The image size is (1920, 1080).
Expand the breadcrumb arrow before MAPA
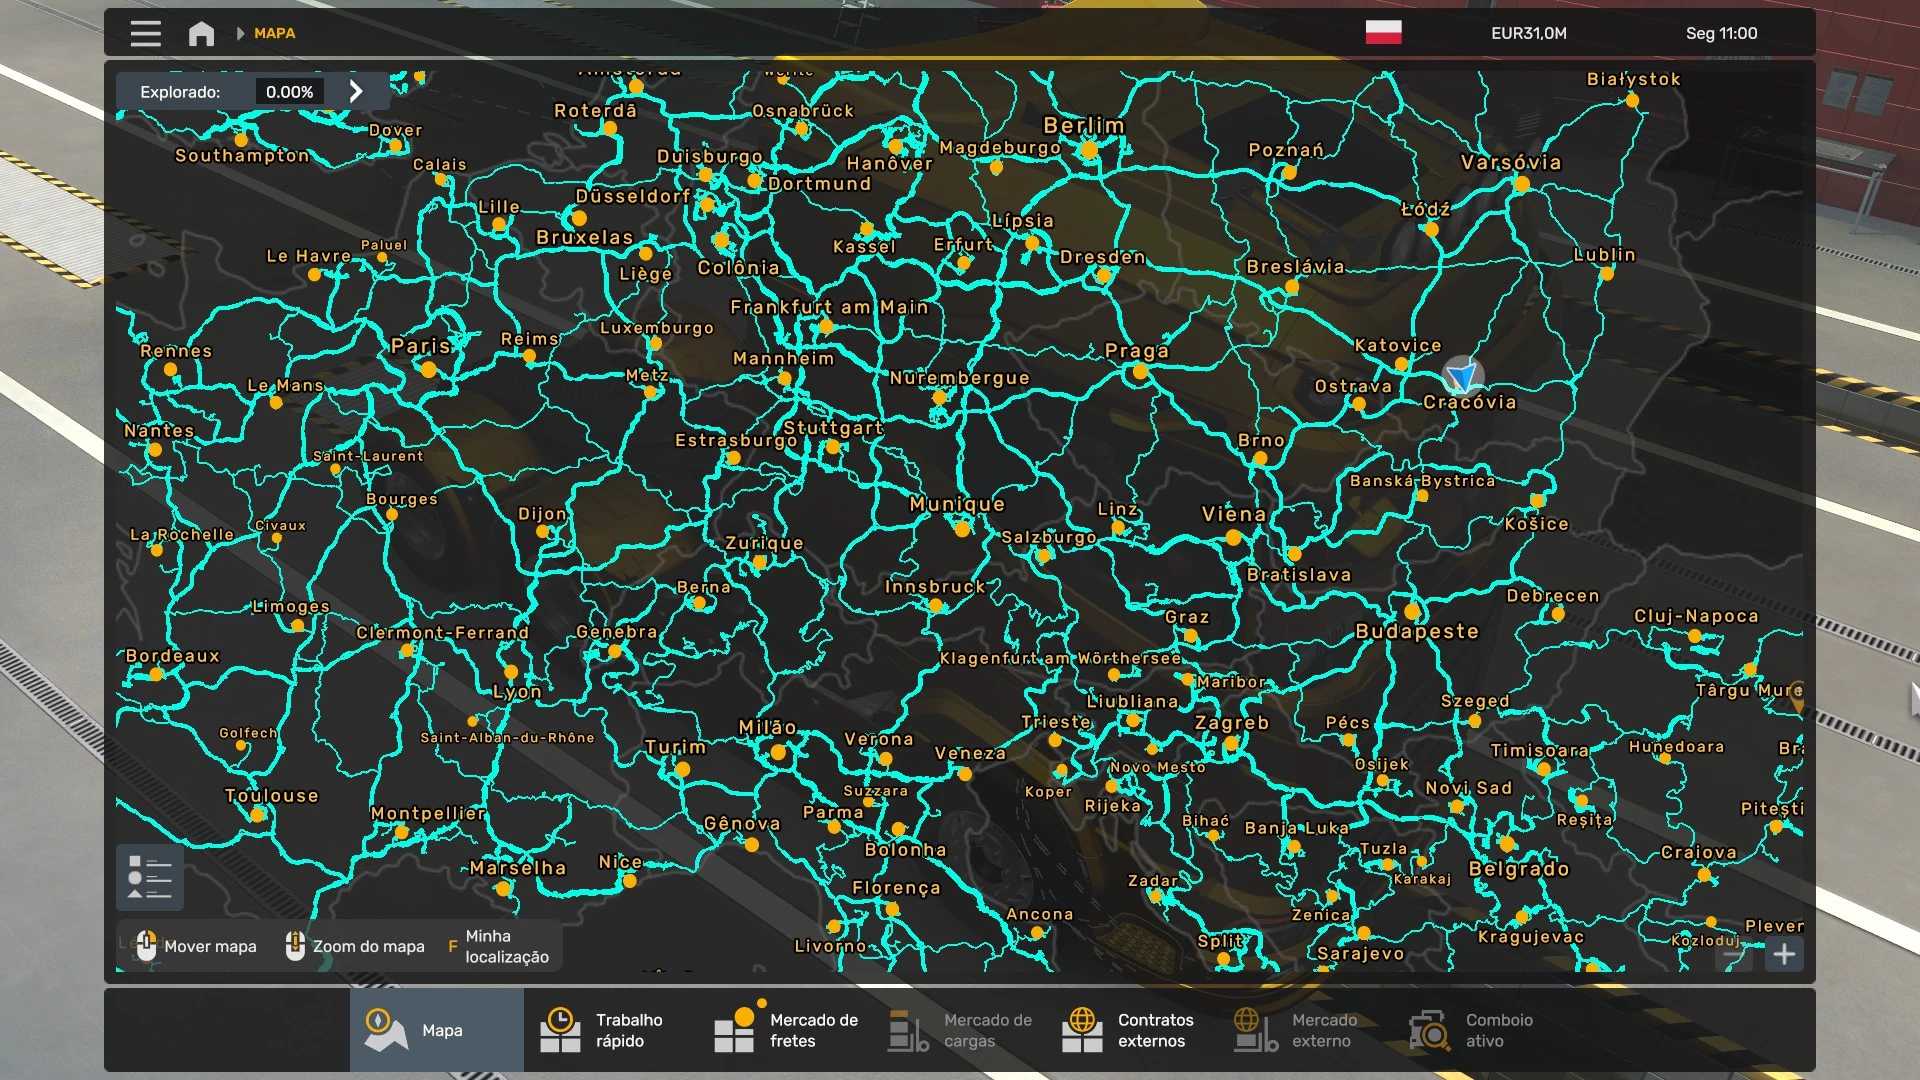(x=240, y=33)
